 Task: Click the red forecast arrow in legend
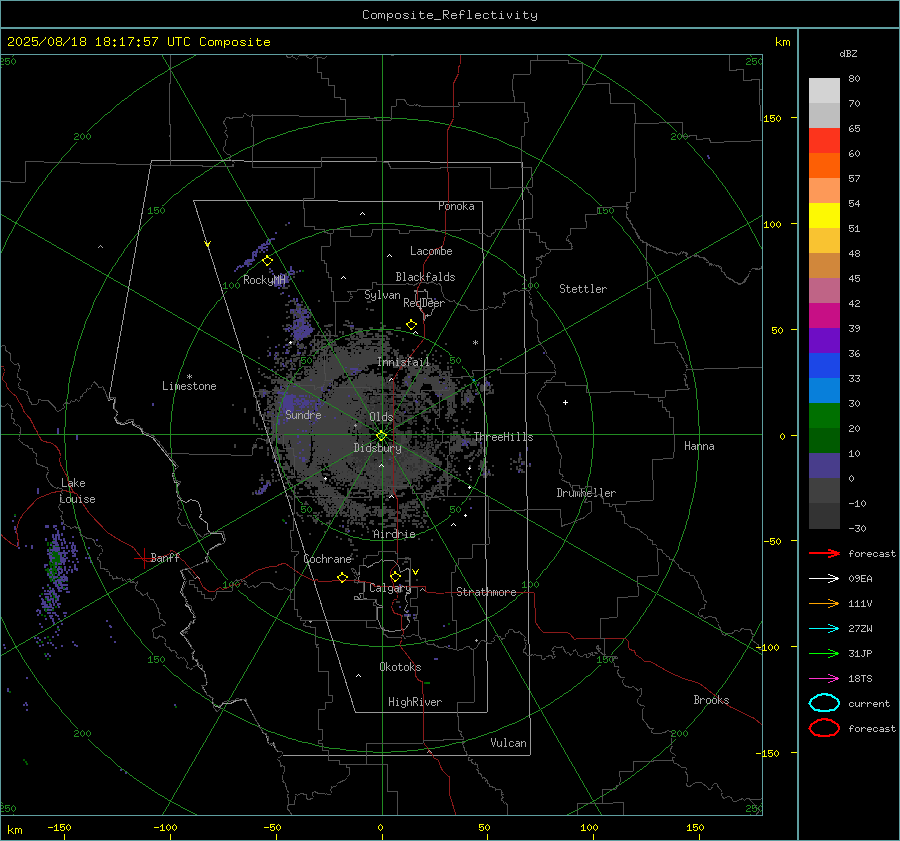824,553
